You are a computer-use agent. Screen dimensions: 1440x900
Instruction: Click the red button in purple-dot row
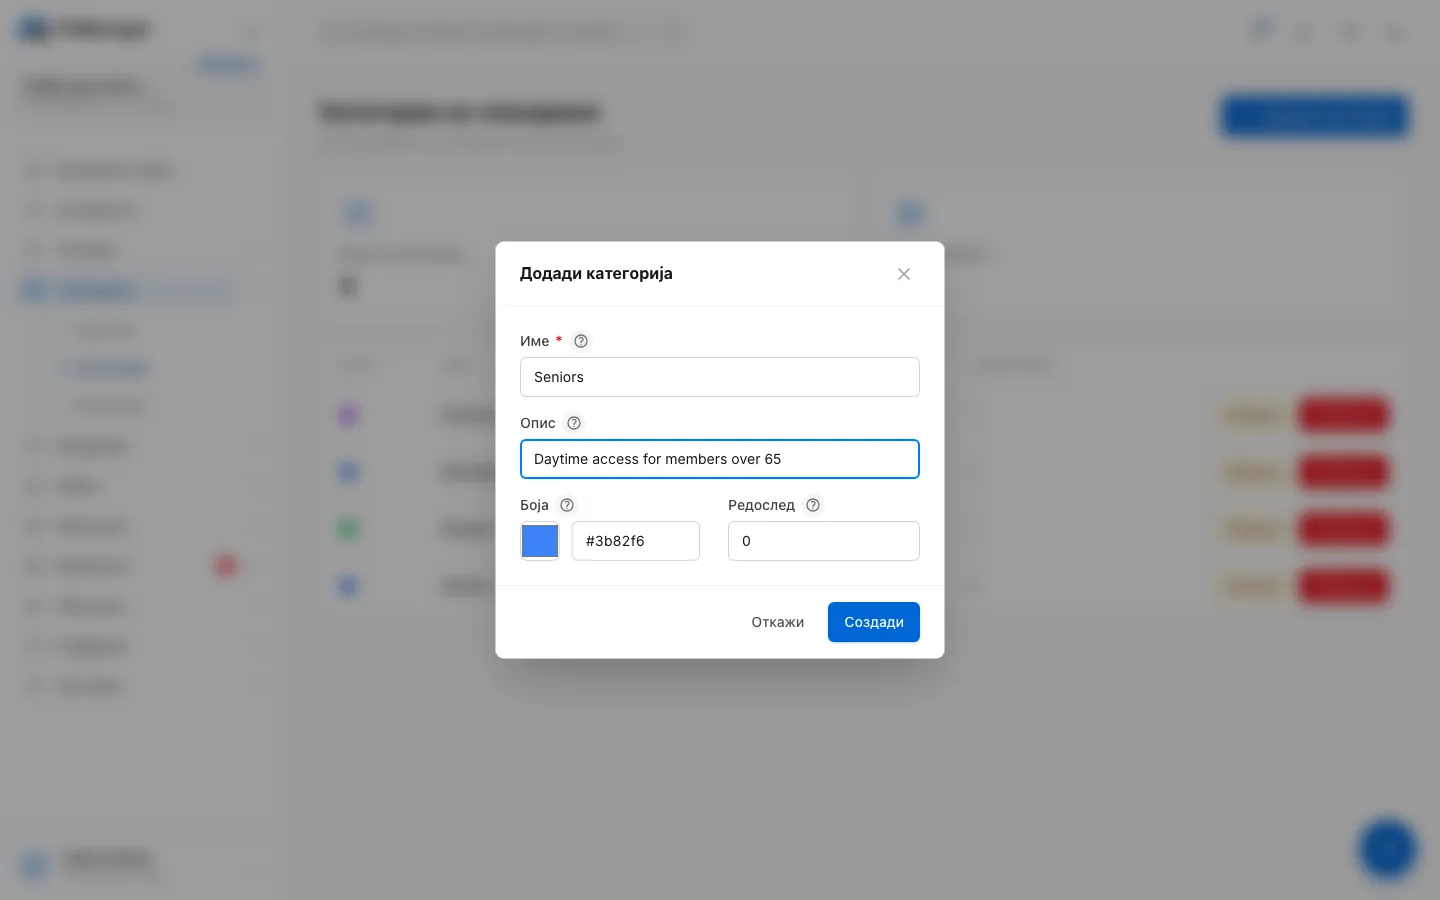[x=1343, y=414]
